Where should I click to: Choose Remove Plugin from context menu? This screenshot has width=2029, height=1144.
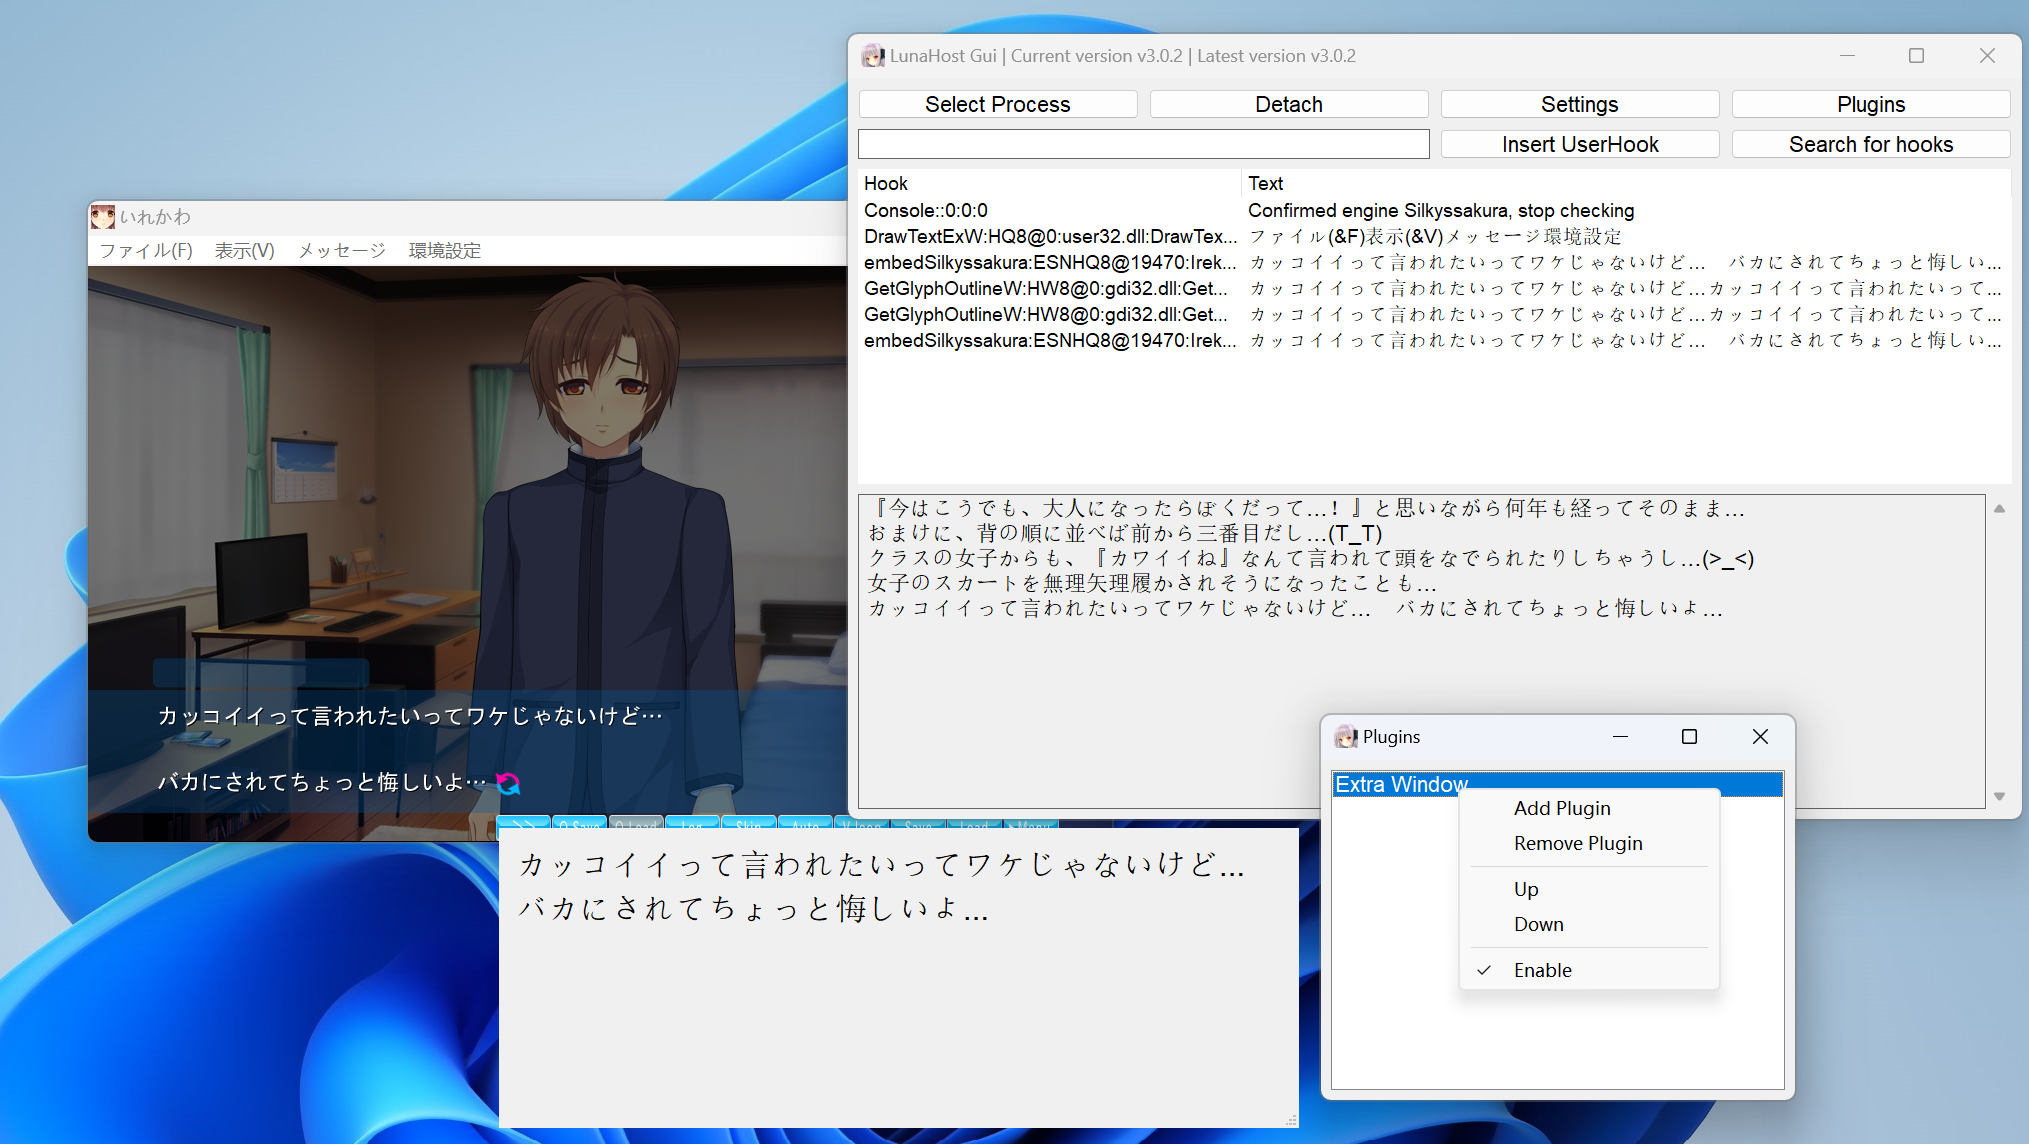click(1577, 843)
